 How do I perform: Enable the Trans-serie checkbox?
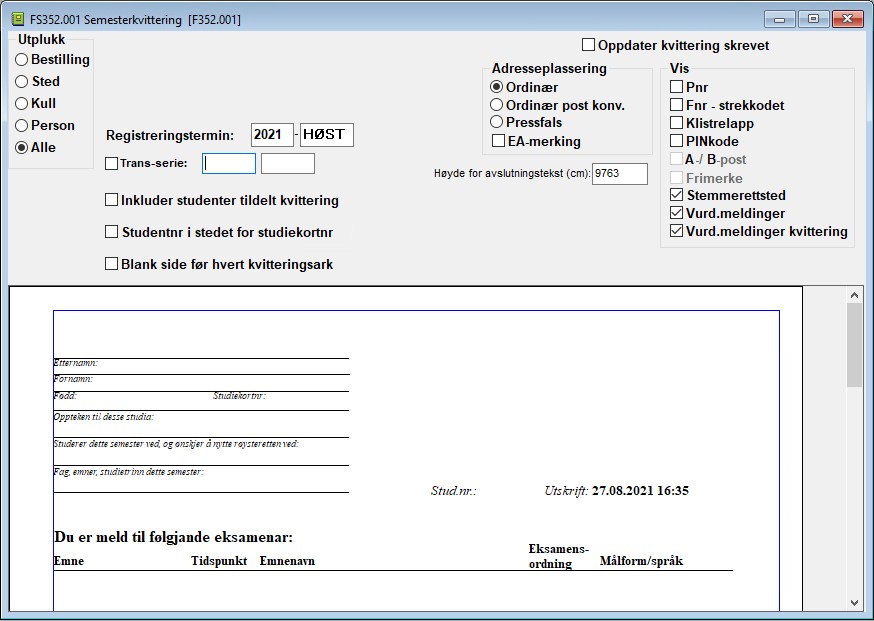[111, 163]
